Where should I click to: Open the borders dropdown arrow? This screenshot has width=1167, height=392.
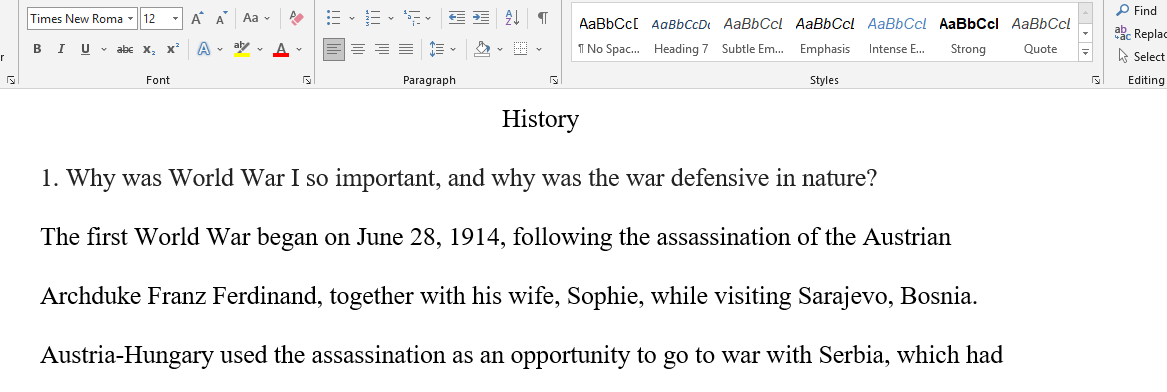click(538, 49)
